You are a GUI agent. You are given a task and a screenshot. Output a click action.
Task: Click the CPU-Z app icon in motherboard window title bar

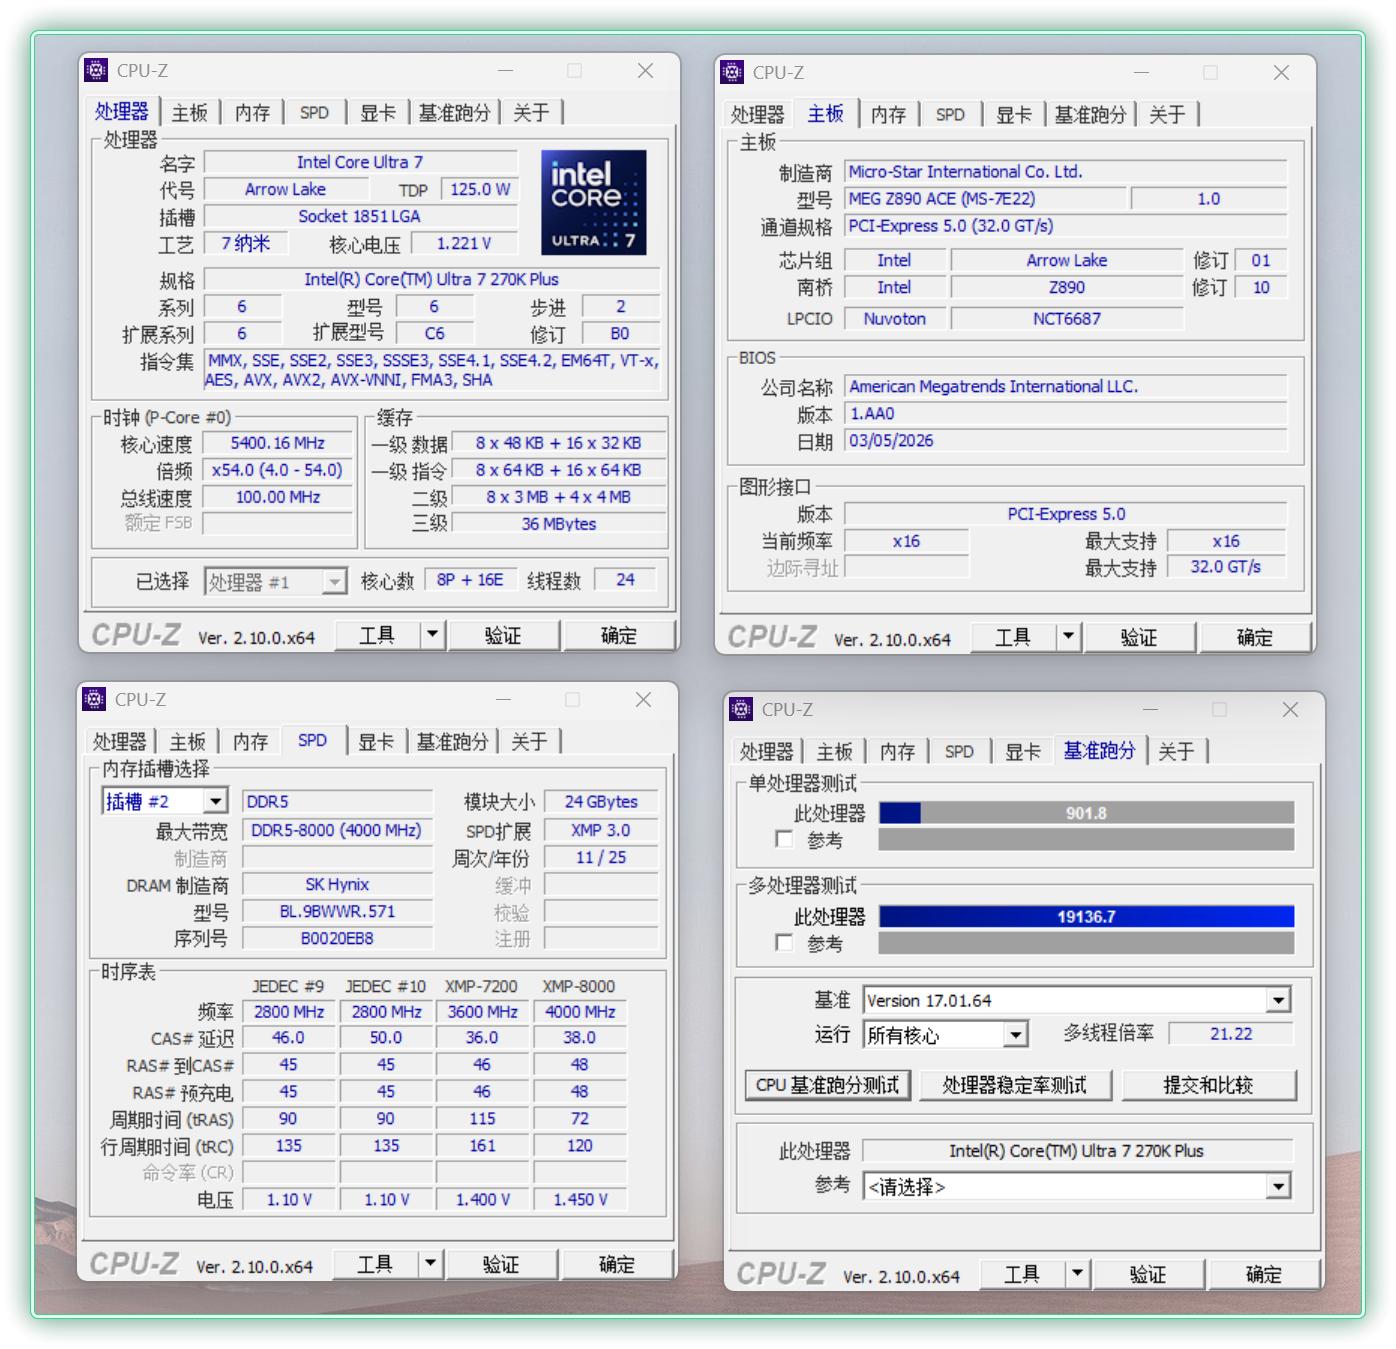pos(732,72)
